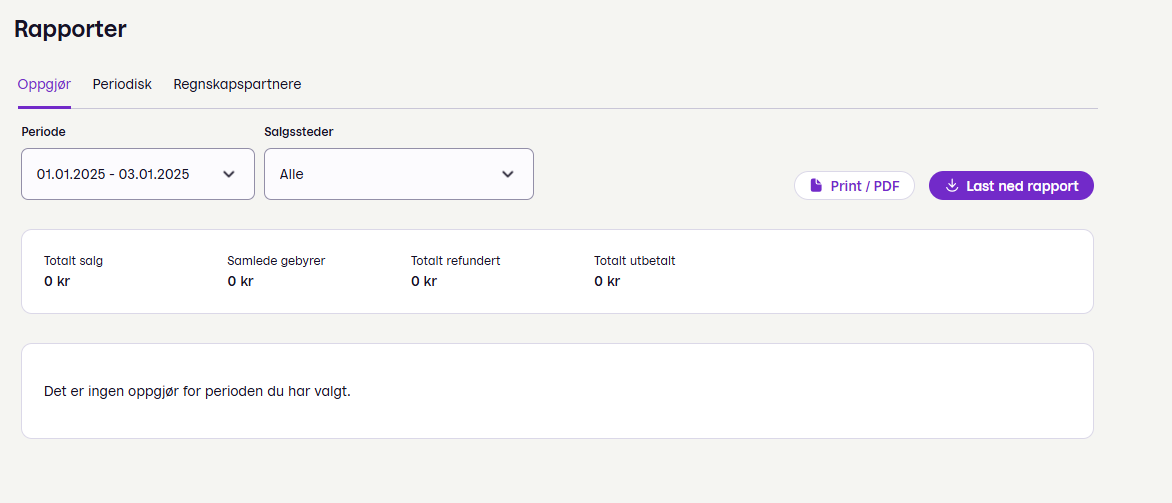The image size is (1172, 503).
Task: Expand the Salgssteder chevron arrow
Action: coord(508,174)
